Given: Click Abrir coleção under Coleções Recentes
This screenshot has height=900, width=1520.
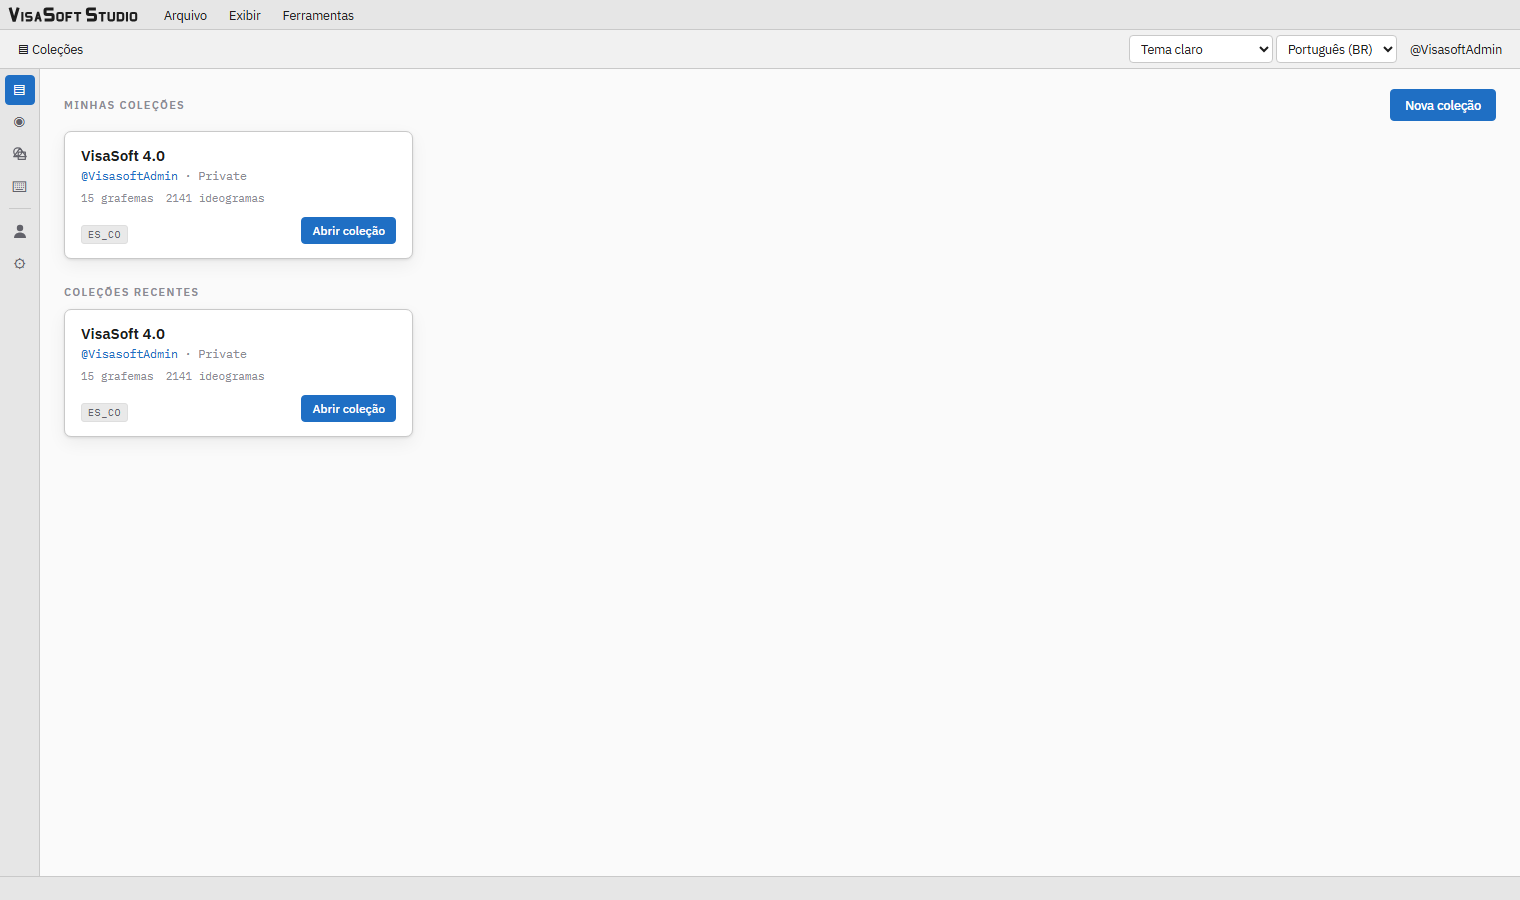Looking at the screenshot, I should (348, 409).
